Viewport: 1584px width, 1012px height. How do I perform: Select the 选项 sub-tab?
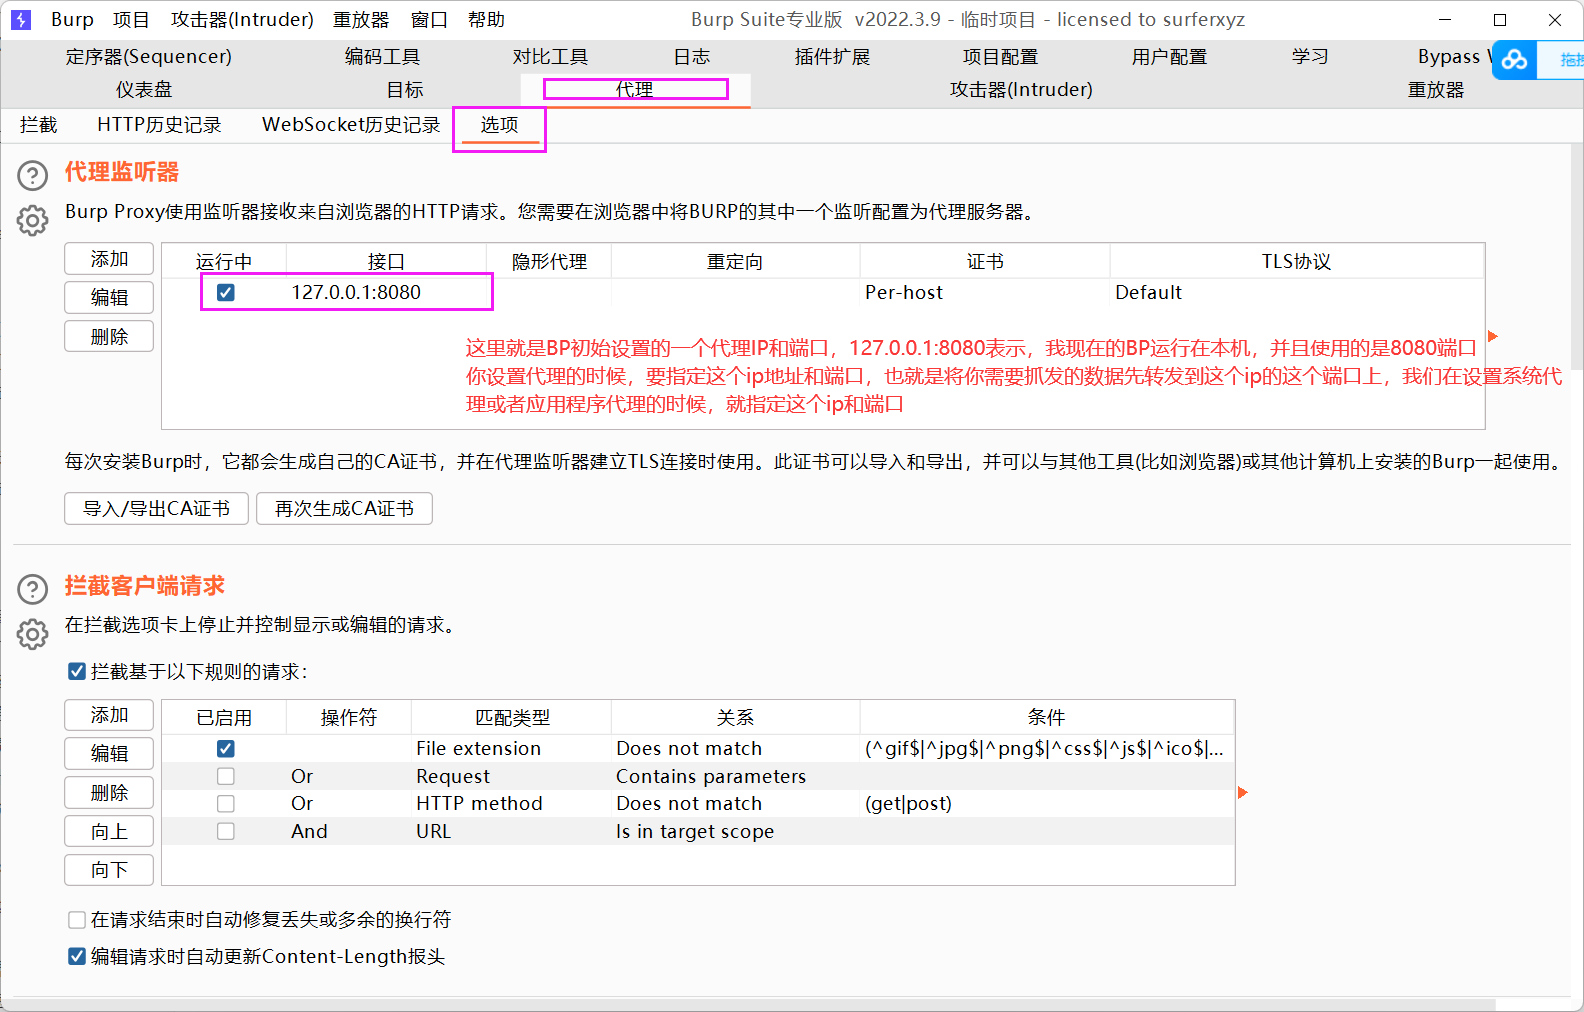[x=499, y=125]
